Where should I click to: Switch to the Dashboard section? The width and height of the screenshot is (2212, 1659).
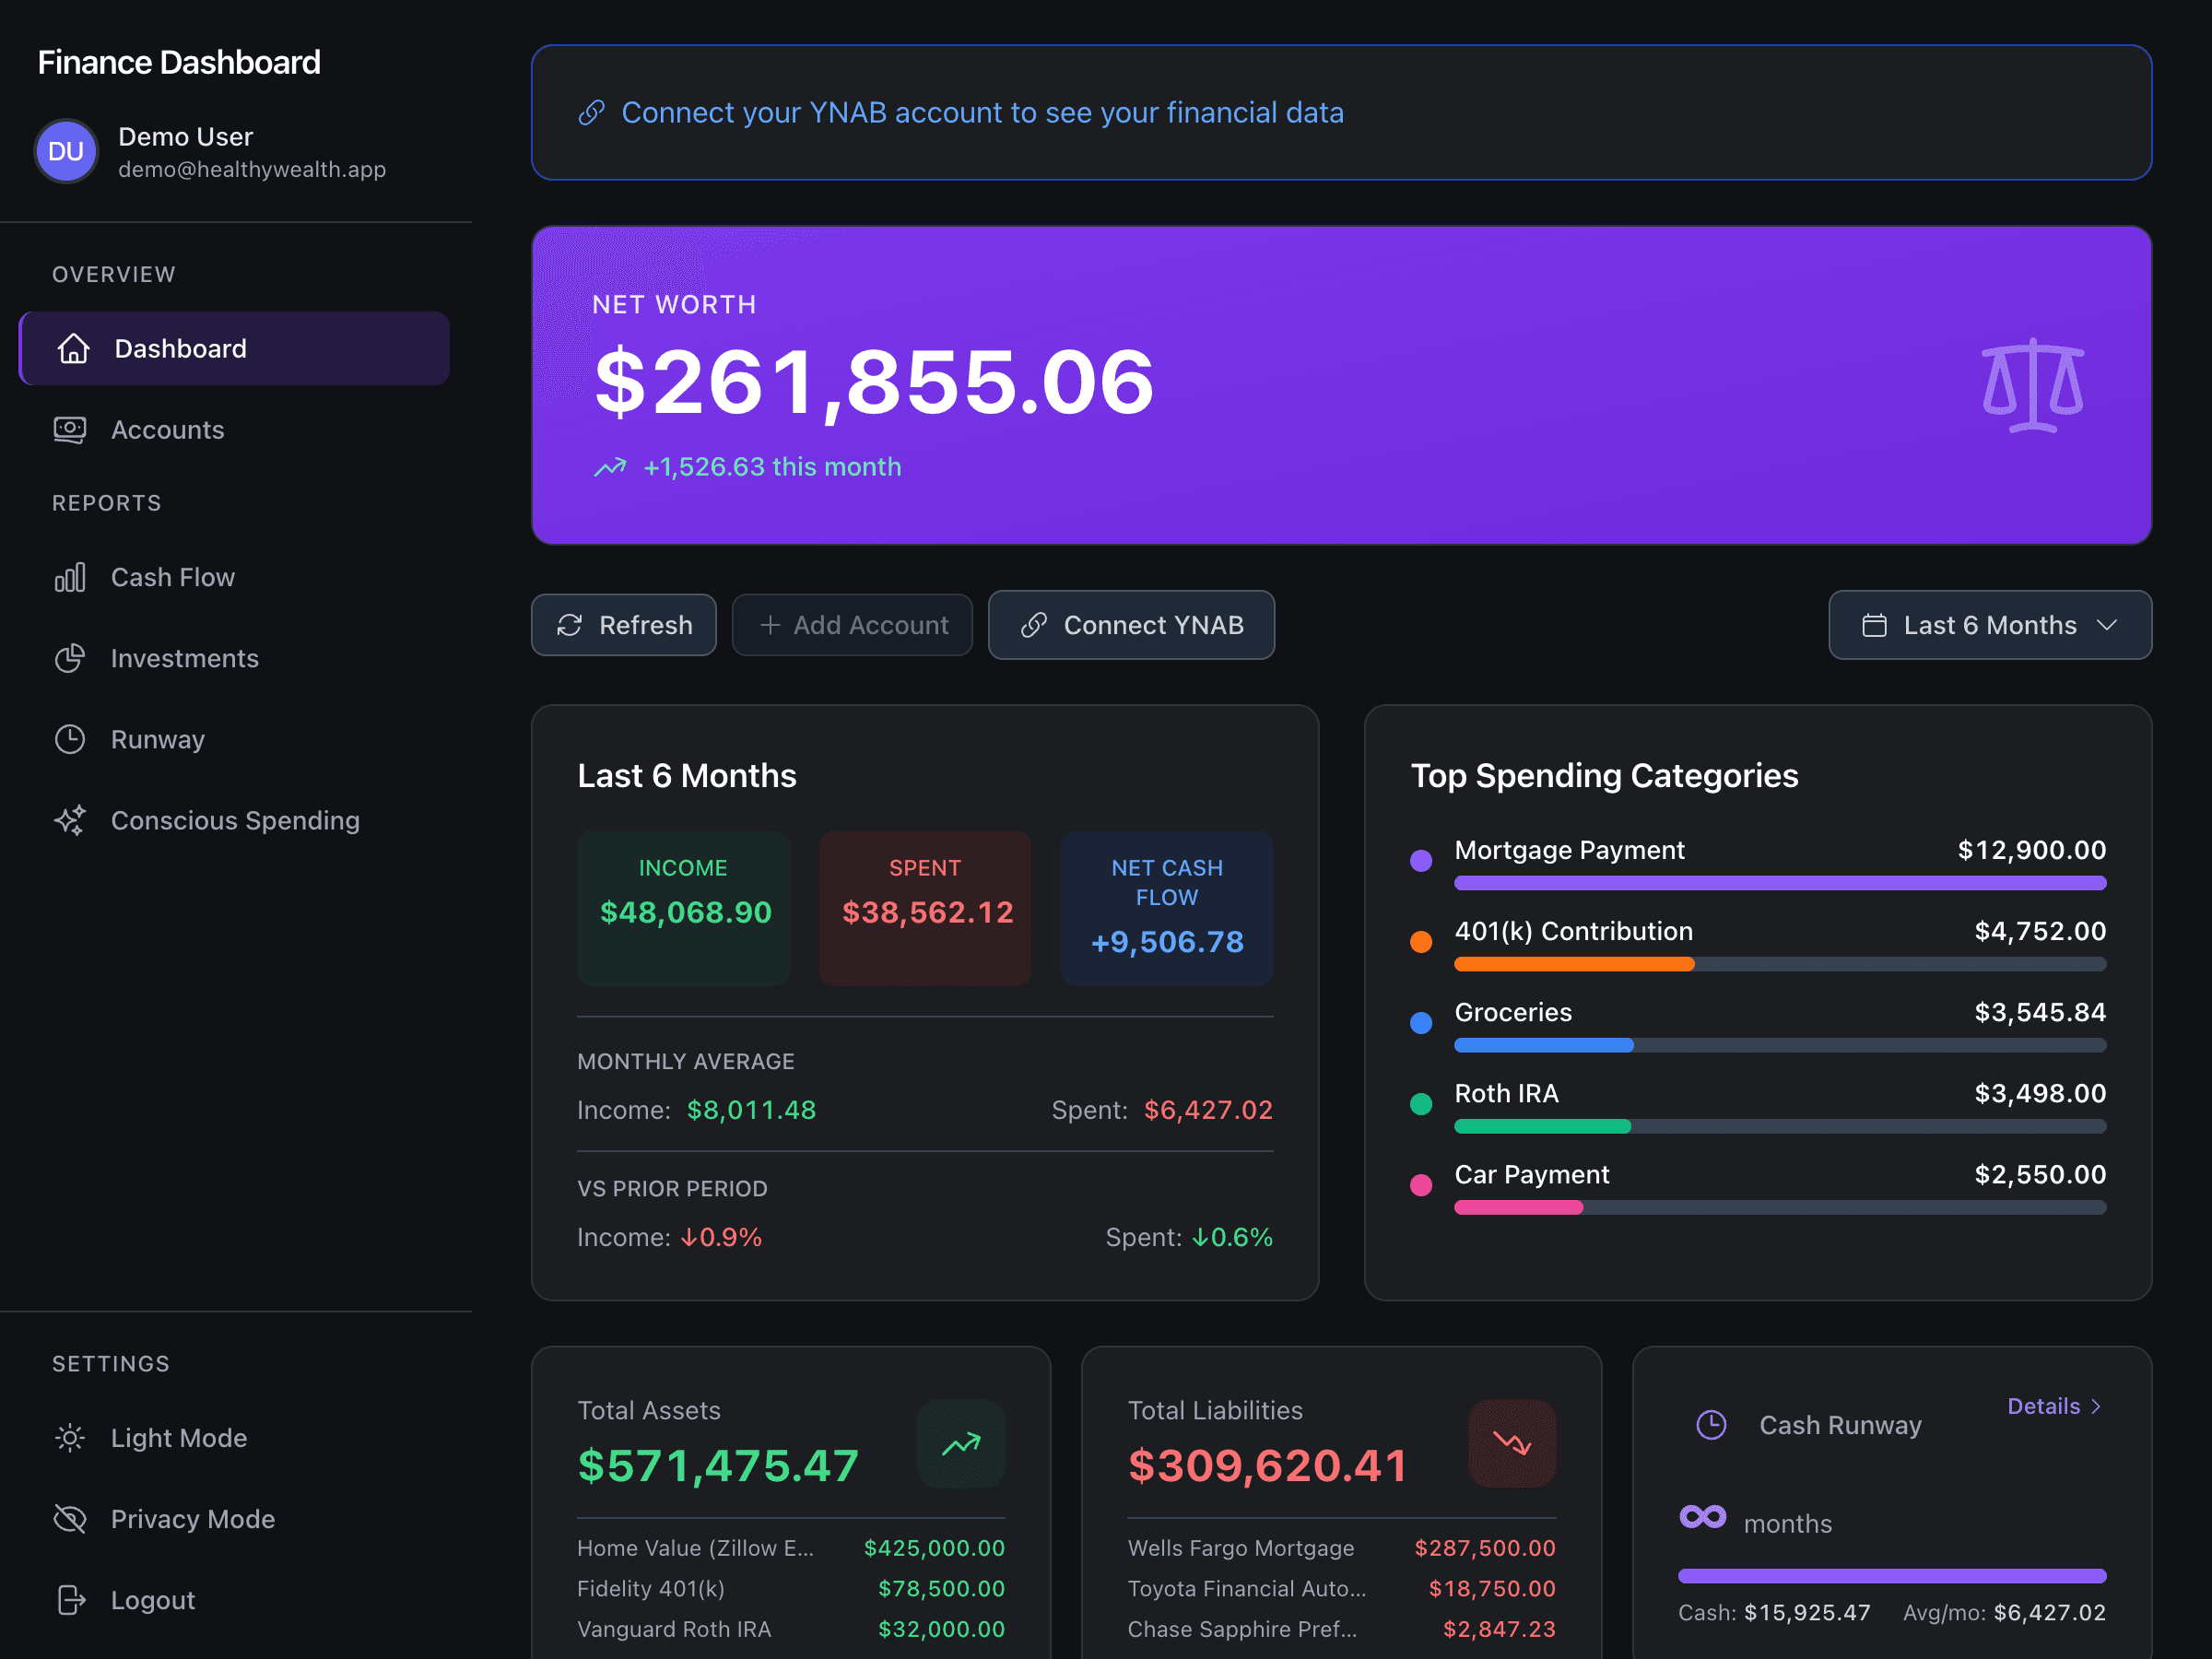(x=180, y=348)
